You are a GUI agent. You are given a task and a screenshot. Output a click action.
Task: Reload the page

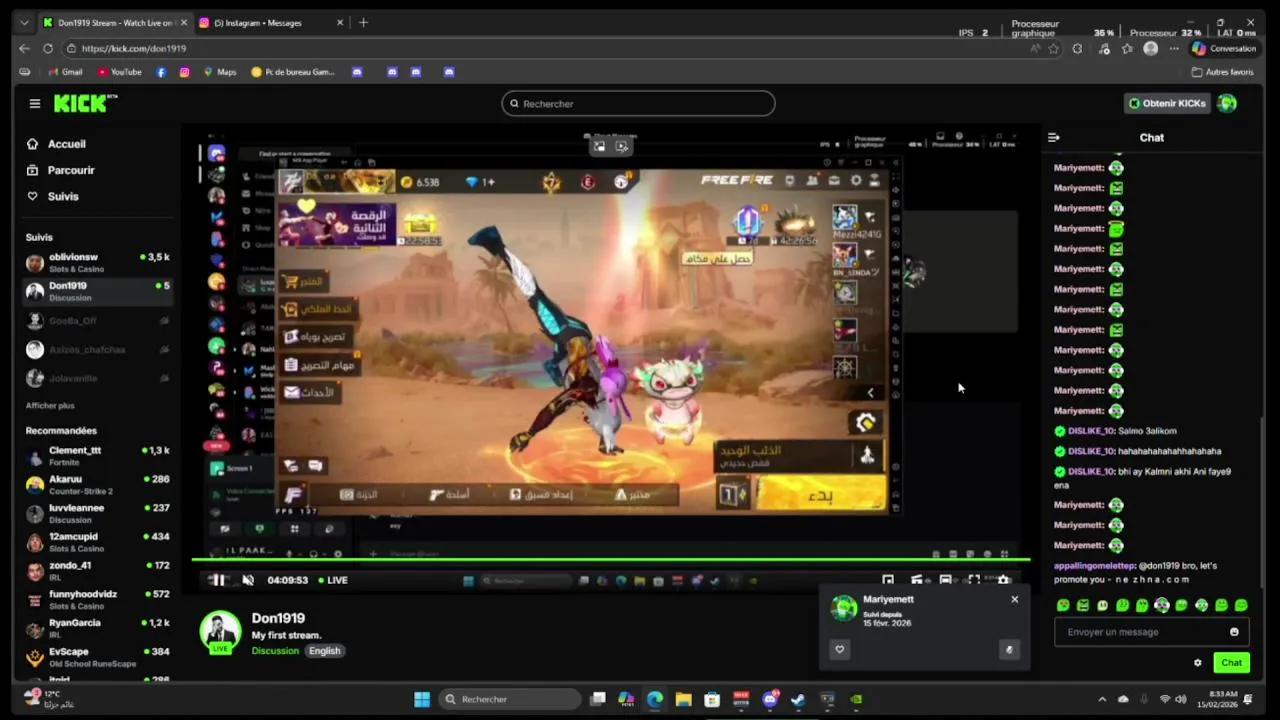tap(47, 48)
